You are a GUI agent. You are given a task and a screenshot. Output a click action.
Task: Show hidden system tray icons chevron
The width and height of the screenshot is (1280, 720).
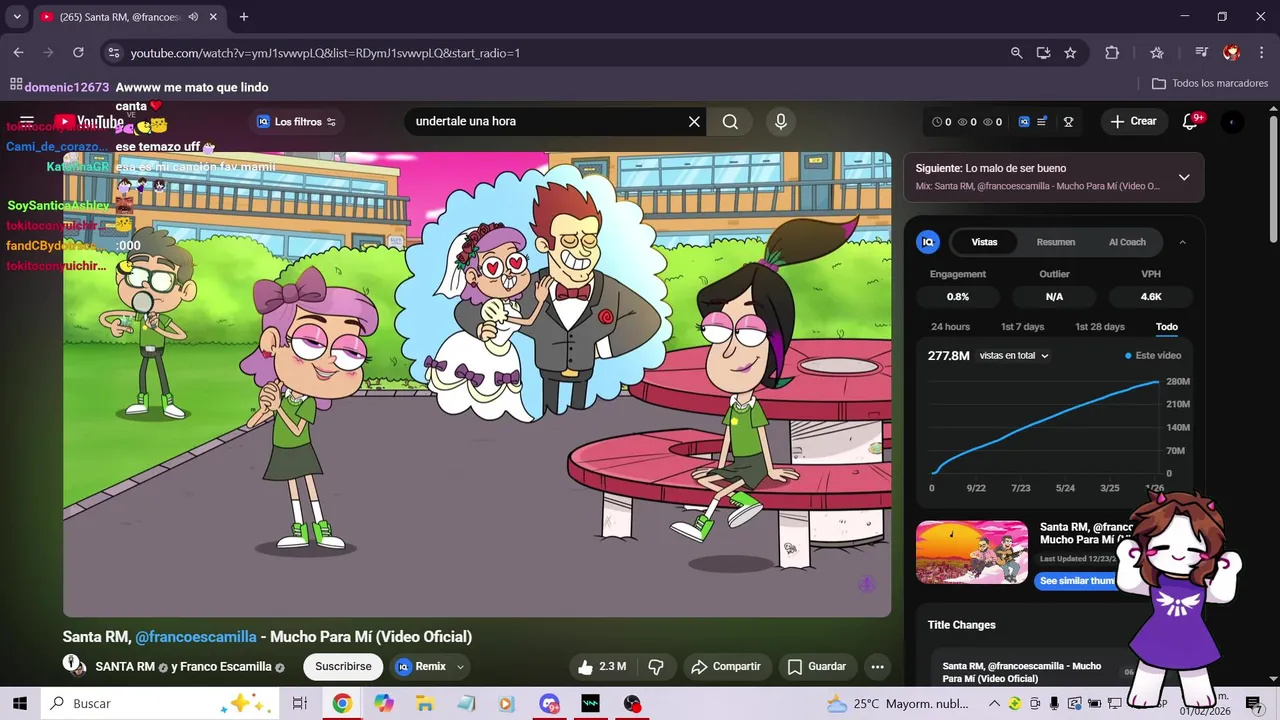coord(996,704)
